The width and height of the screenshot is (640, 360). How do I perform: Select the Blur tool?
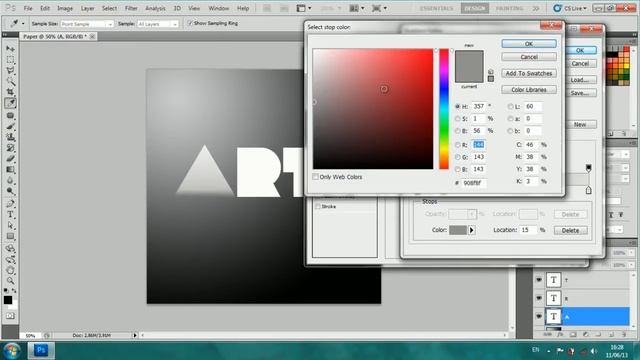tap(10, 180)
